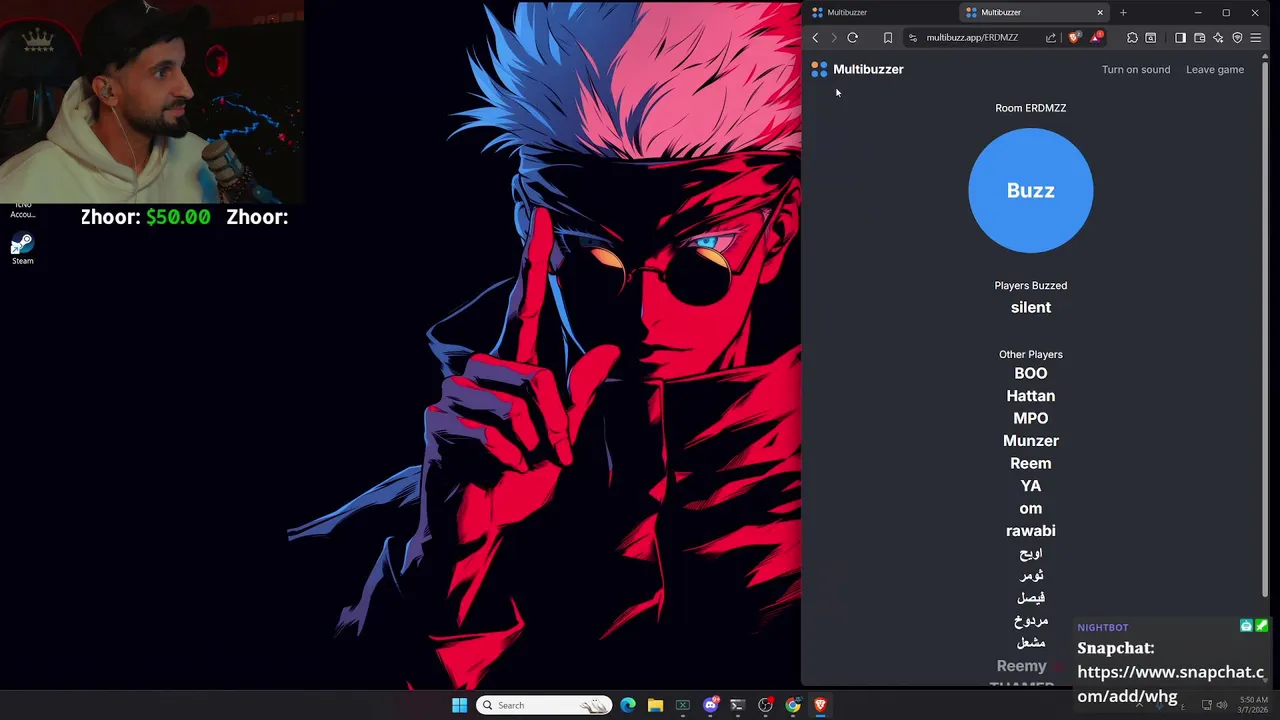Select player فيصل in the list
Viewport: 1280px width, 720px height.
coord(1030,598)
